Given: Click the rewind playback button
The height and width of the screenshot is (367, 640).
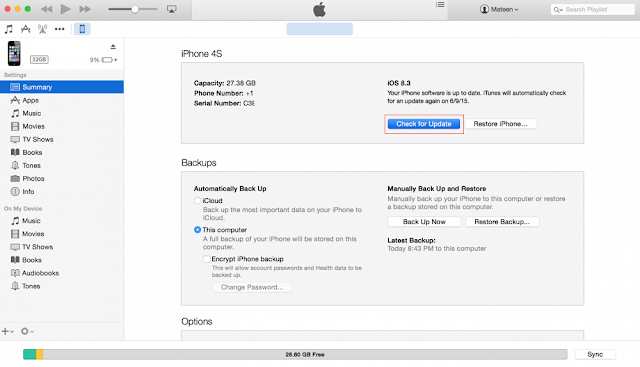Looking at the screenshot, I should pos(47,9).
